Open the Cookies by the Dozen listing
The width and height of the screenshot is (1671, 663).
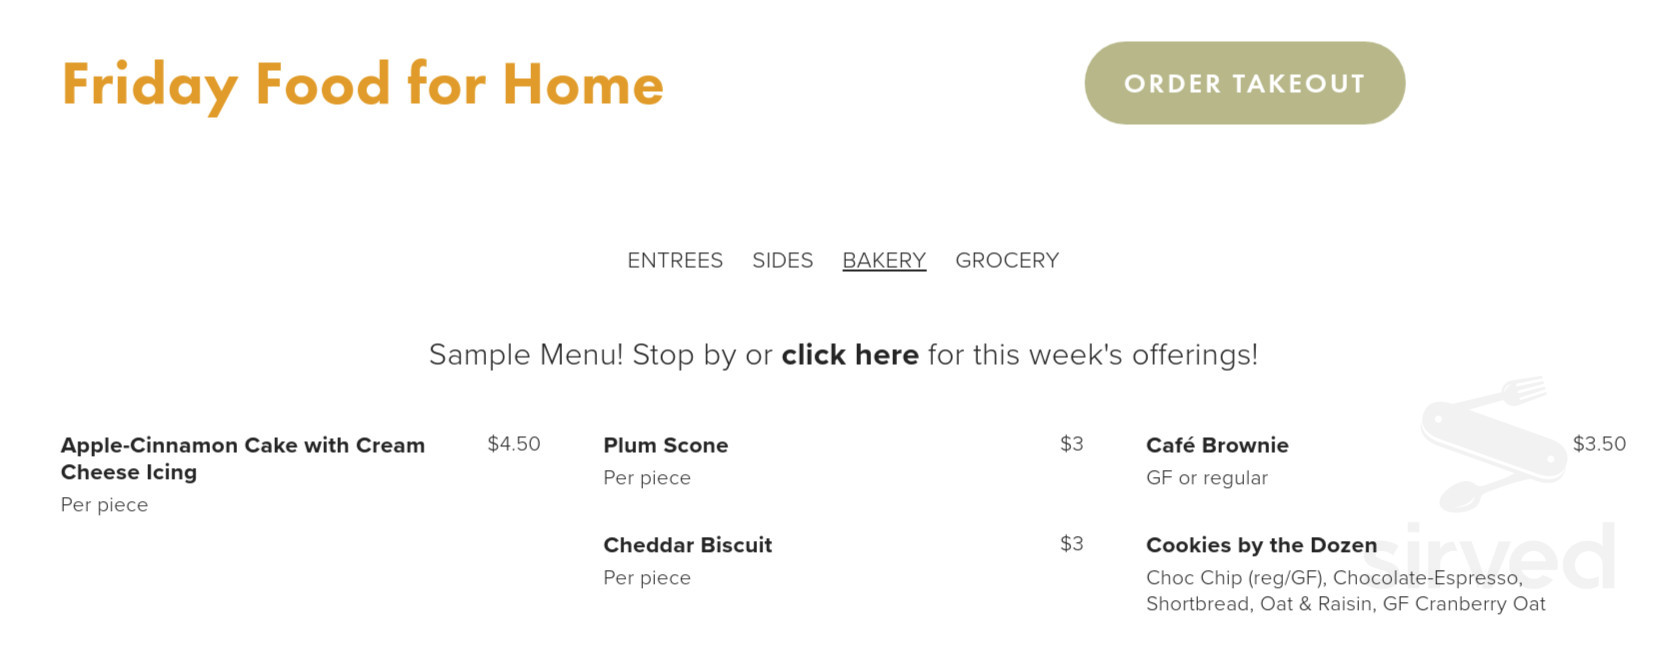[1261, 545]
